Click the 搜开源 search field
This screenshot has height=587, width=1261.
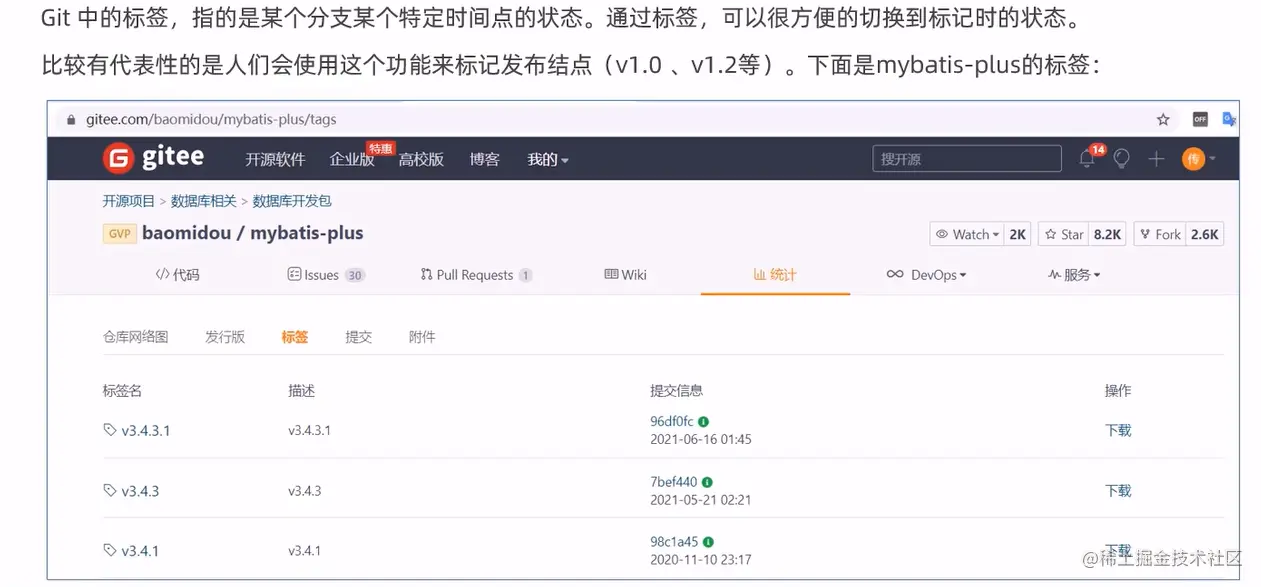(x=967, y=159)
